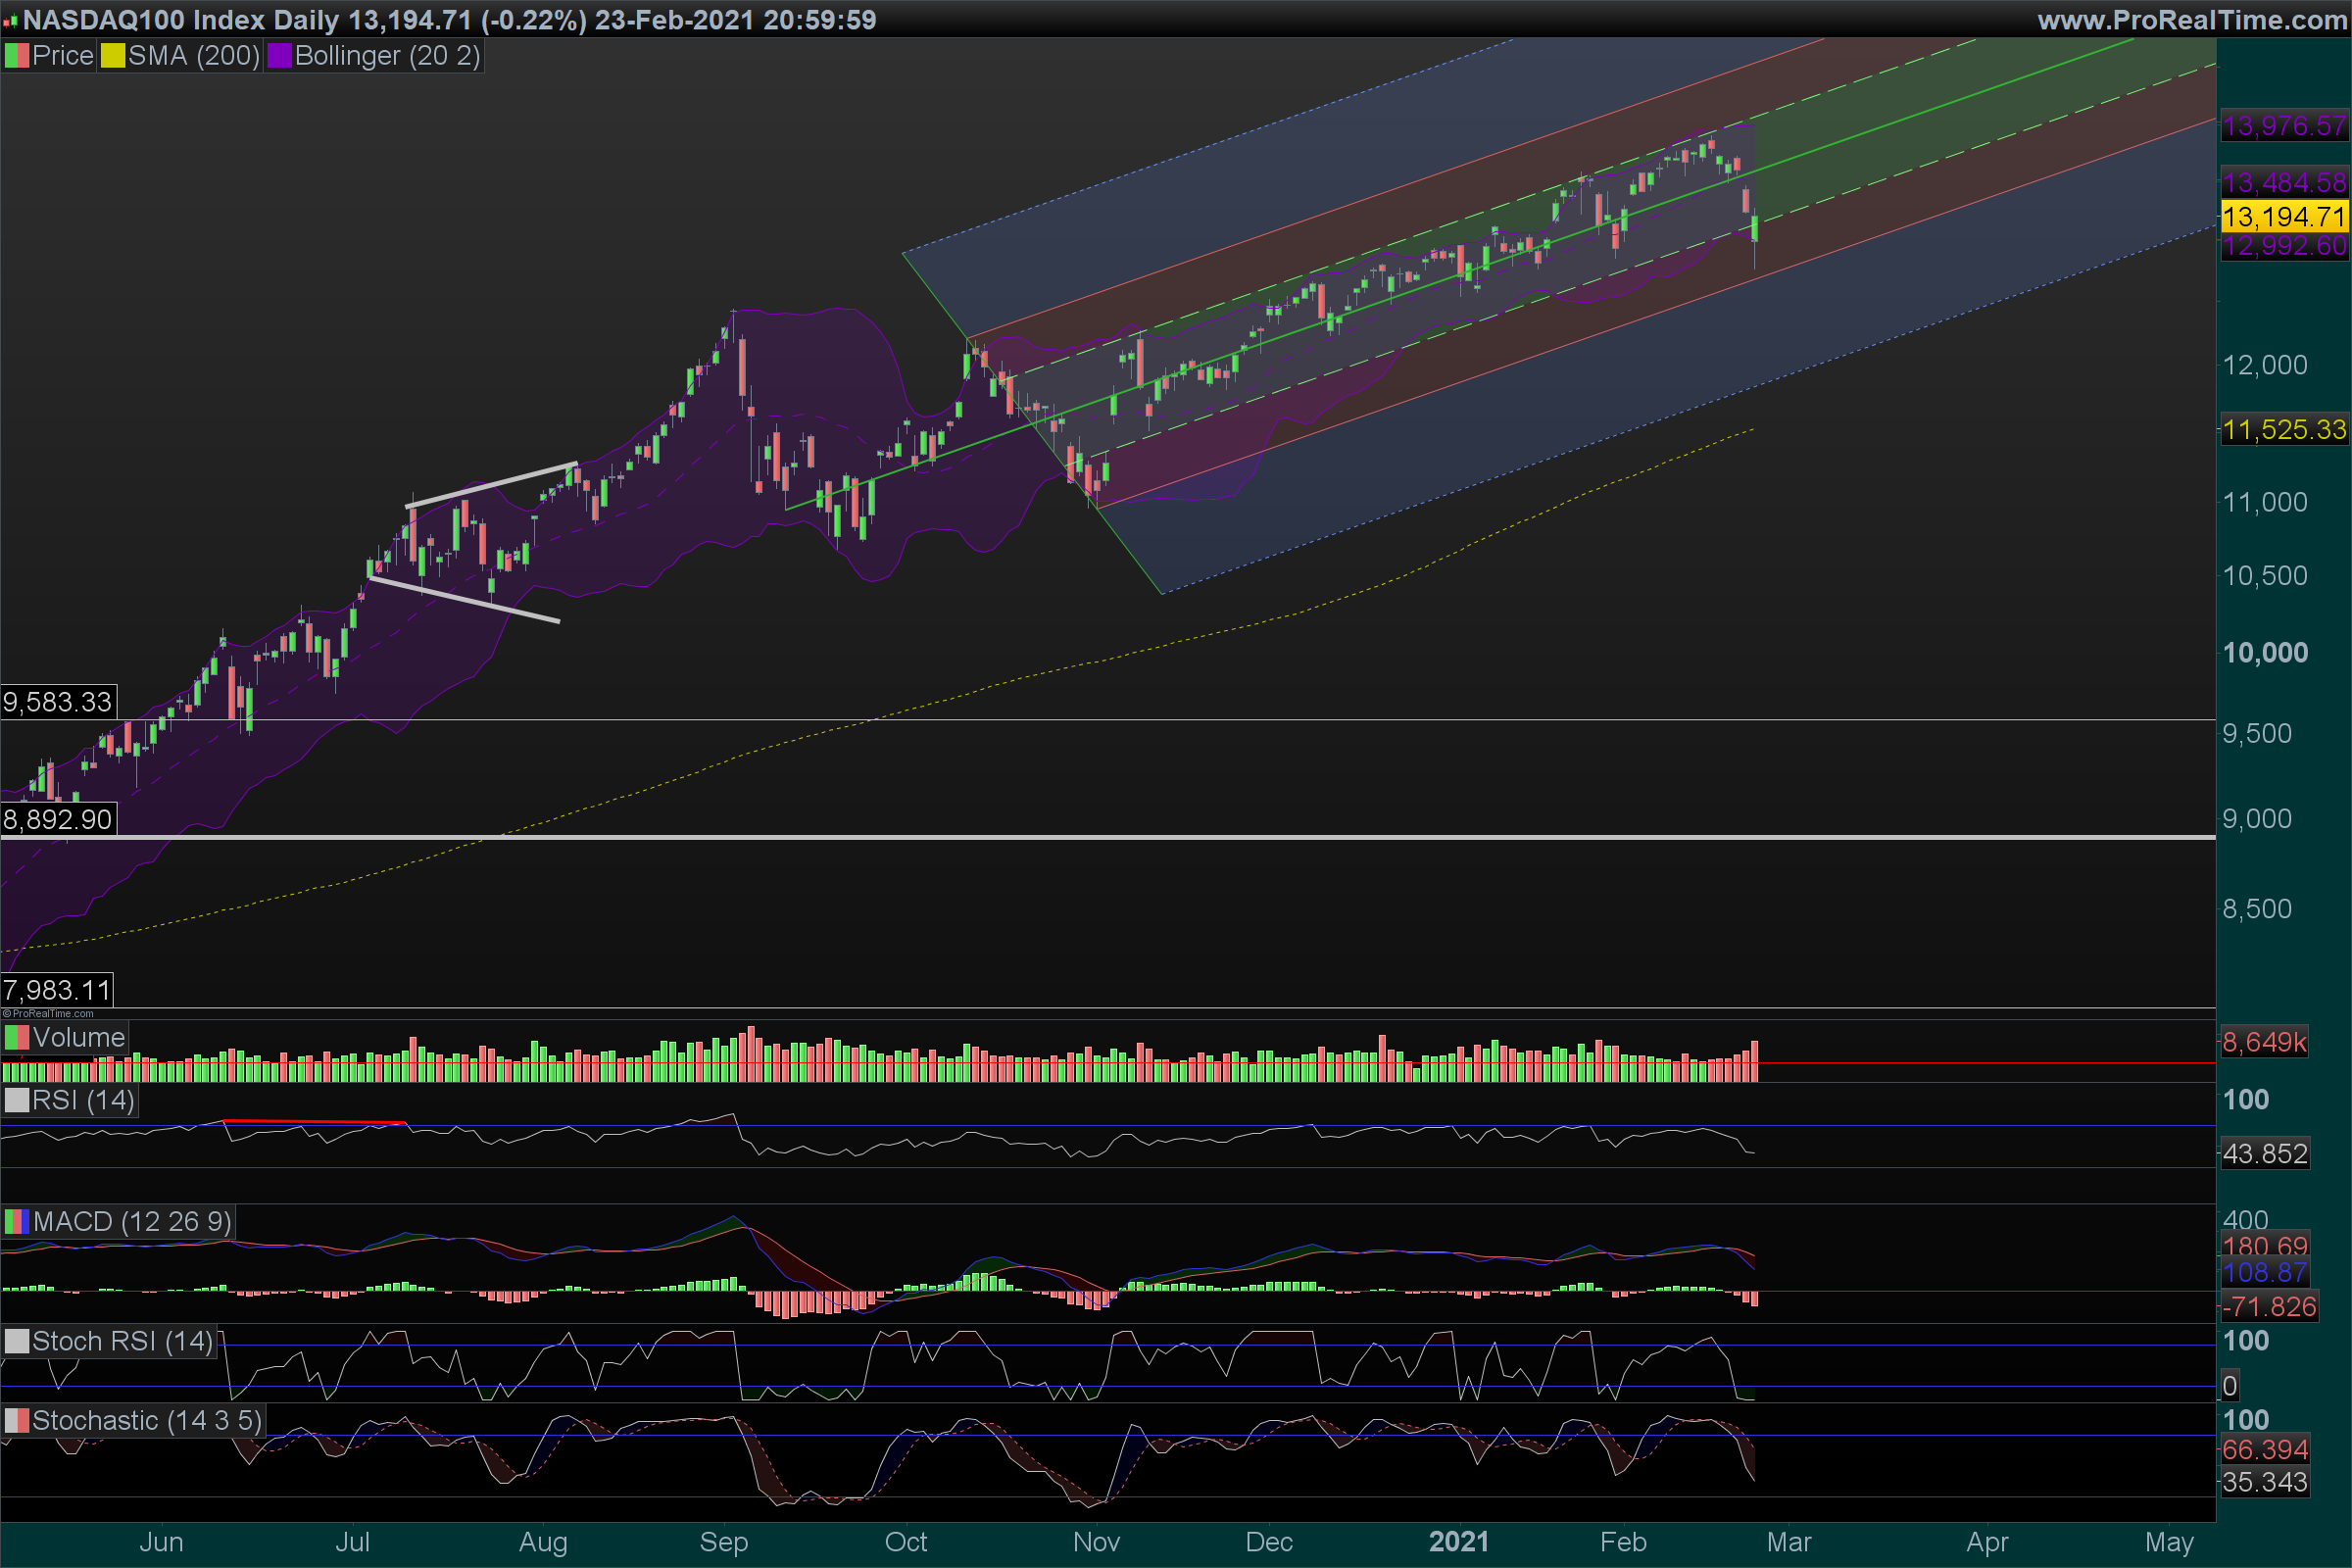Open the Bollinger (20 2) indicator label
Viewport: 2352px width, 1568px height.
point(387,56)
